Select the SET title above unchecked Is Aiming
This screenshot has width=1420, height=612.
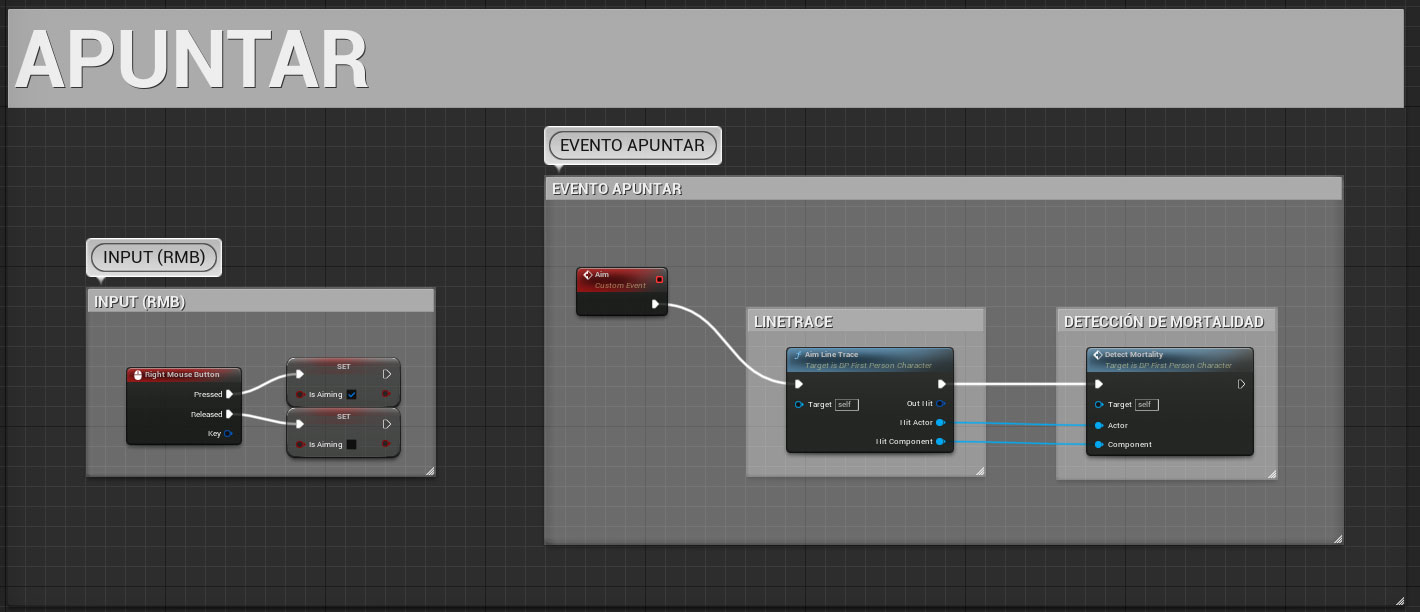coord(343,415)
